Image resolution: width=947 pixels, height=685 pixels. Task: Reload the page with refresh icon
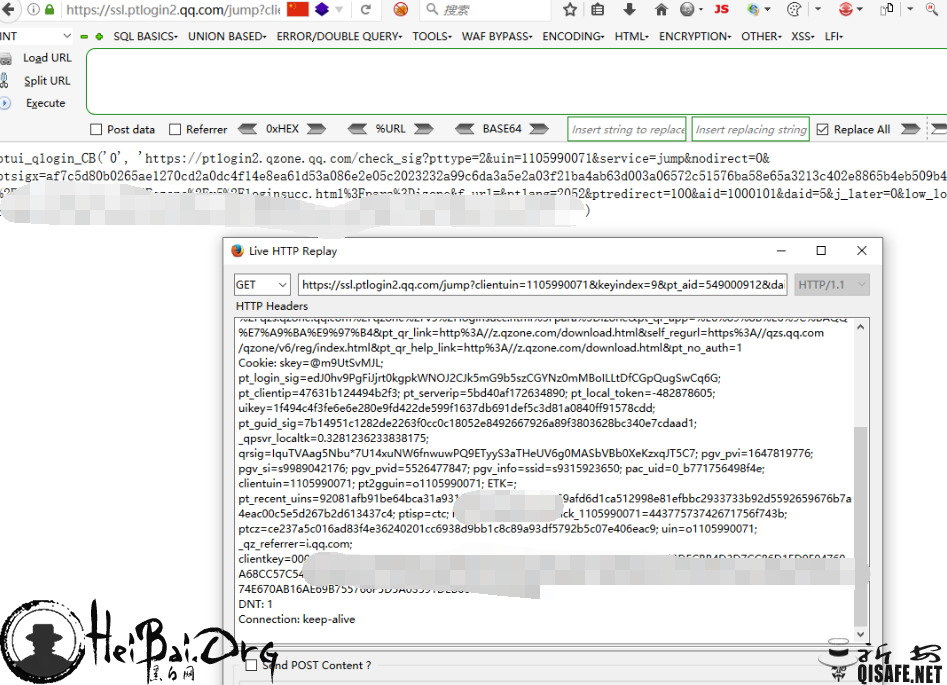click(x=366, y=10)
